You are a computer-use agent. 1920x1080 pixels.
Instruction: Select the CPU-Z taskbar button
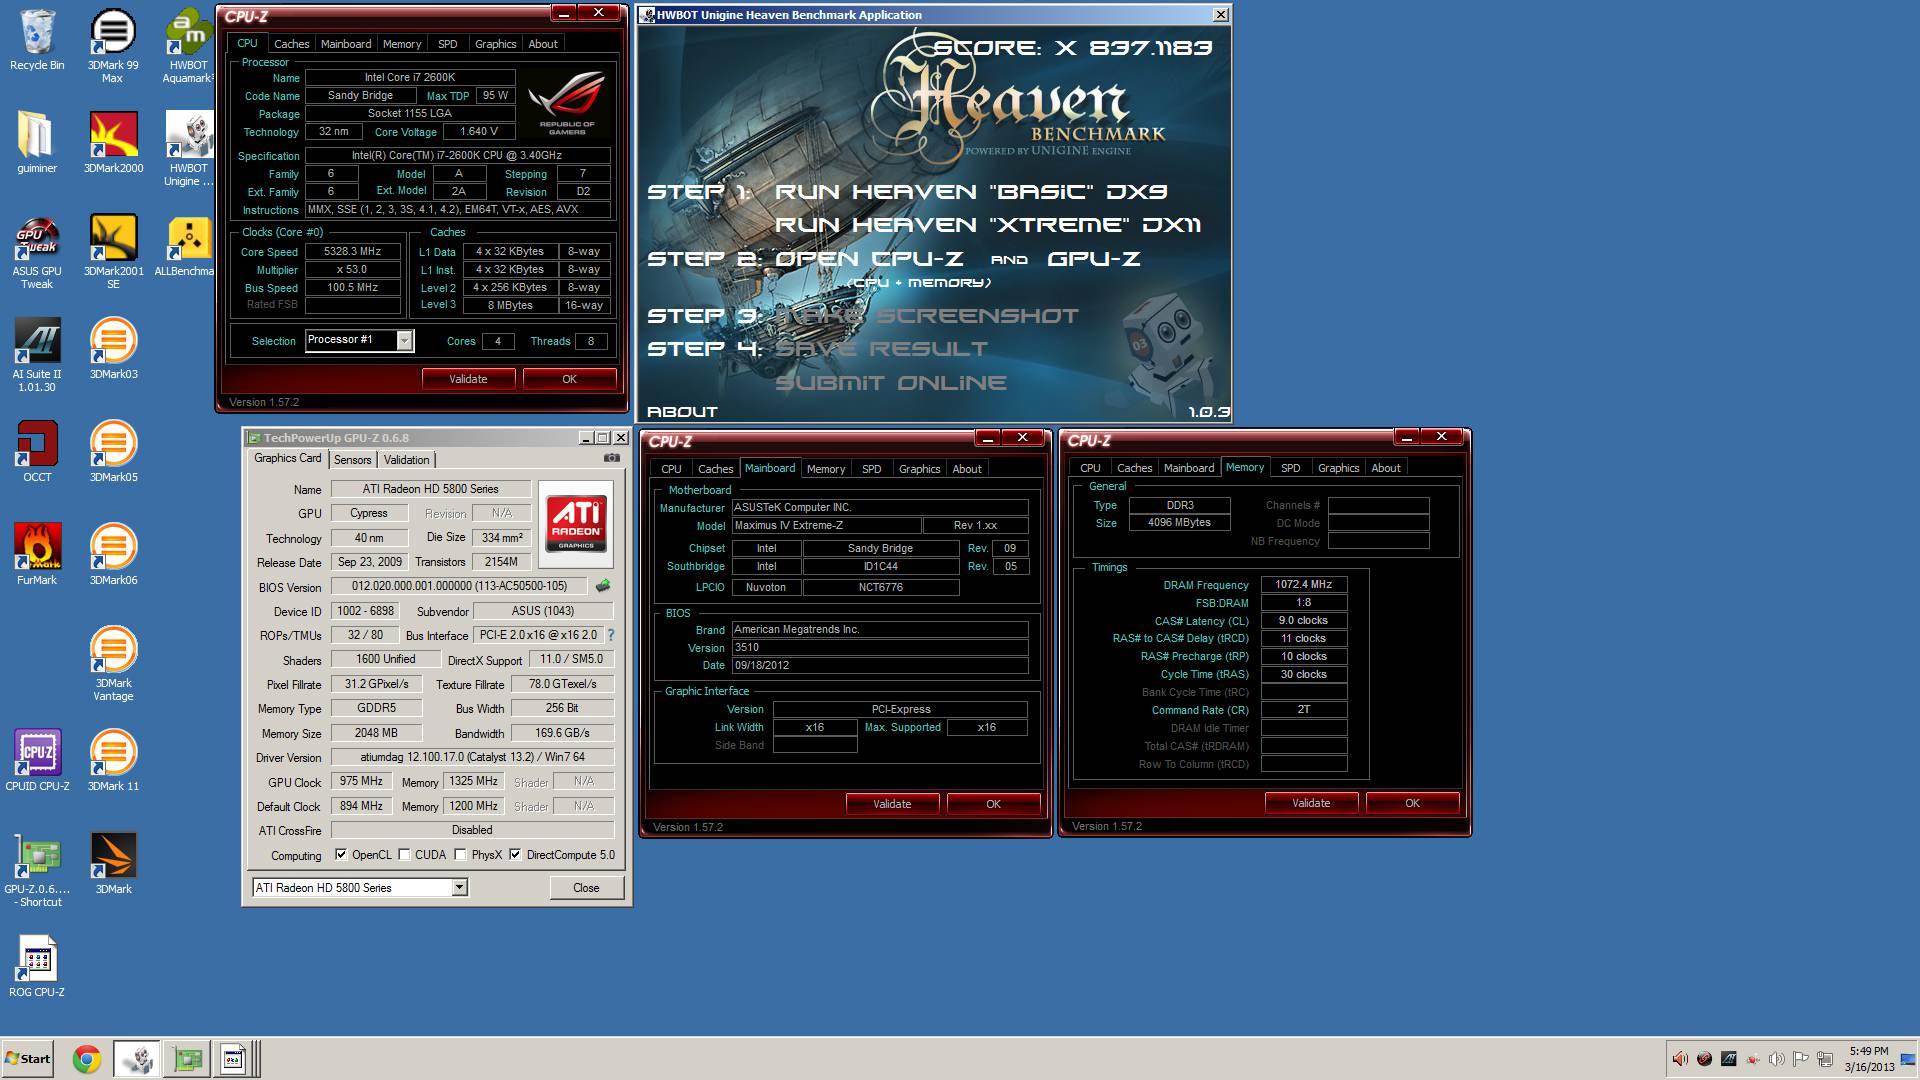click(x=234, y=1059)
